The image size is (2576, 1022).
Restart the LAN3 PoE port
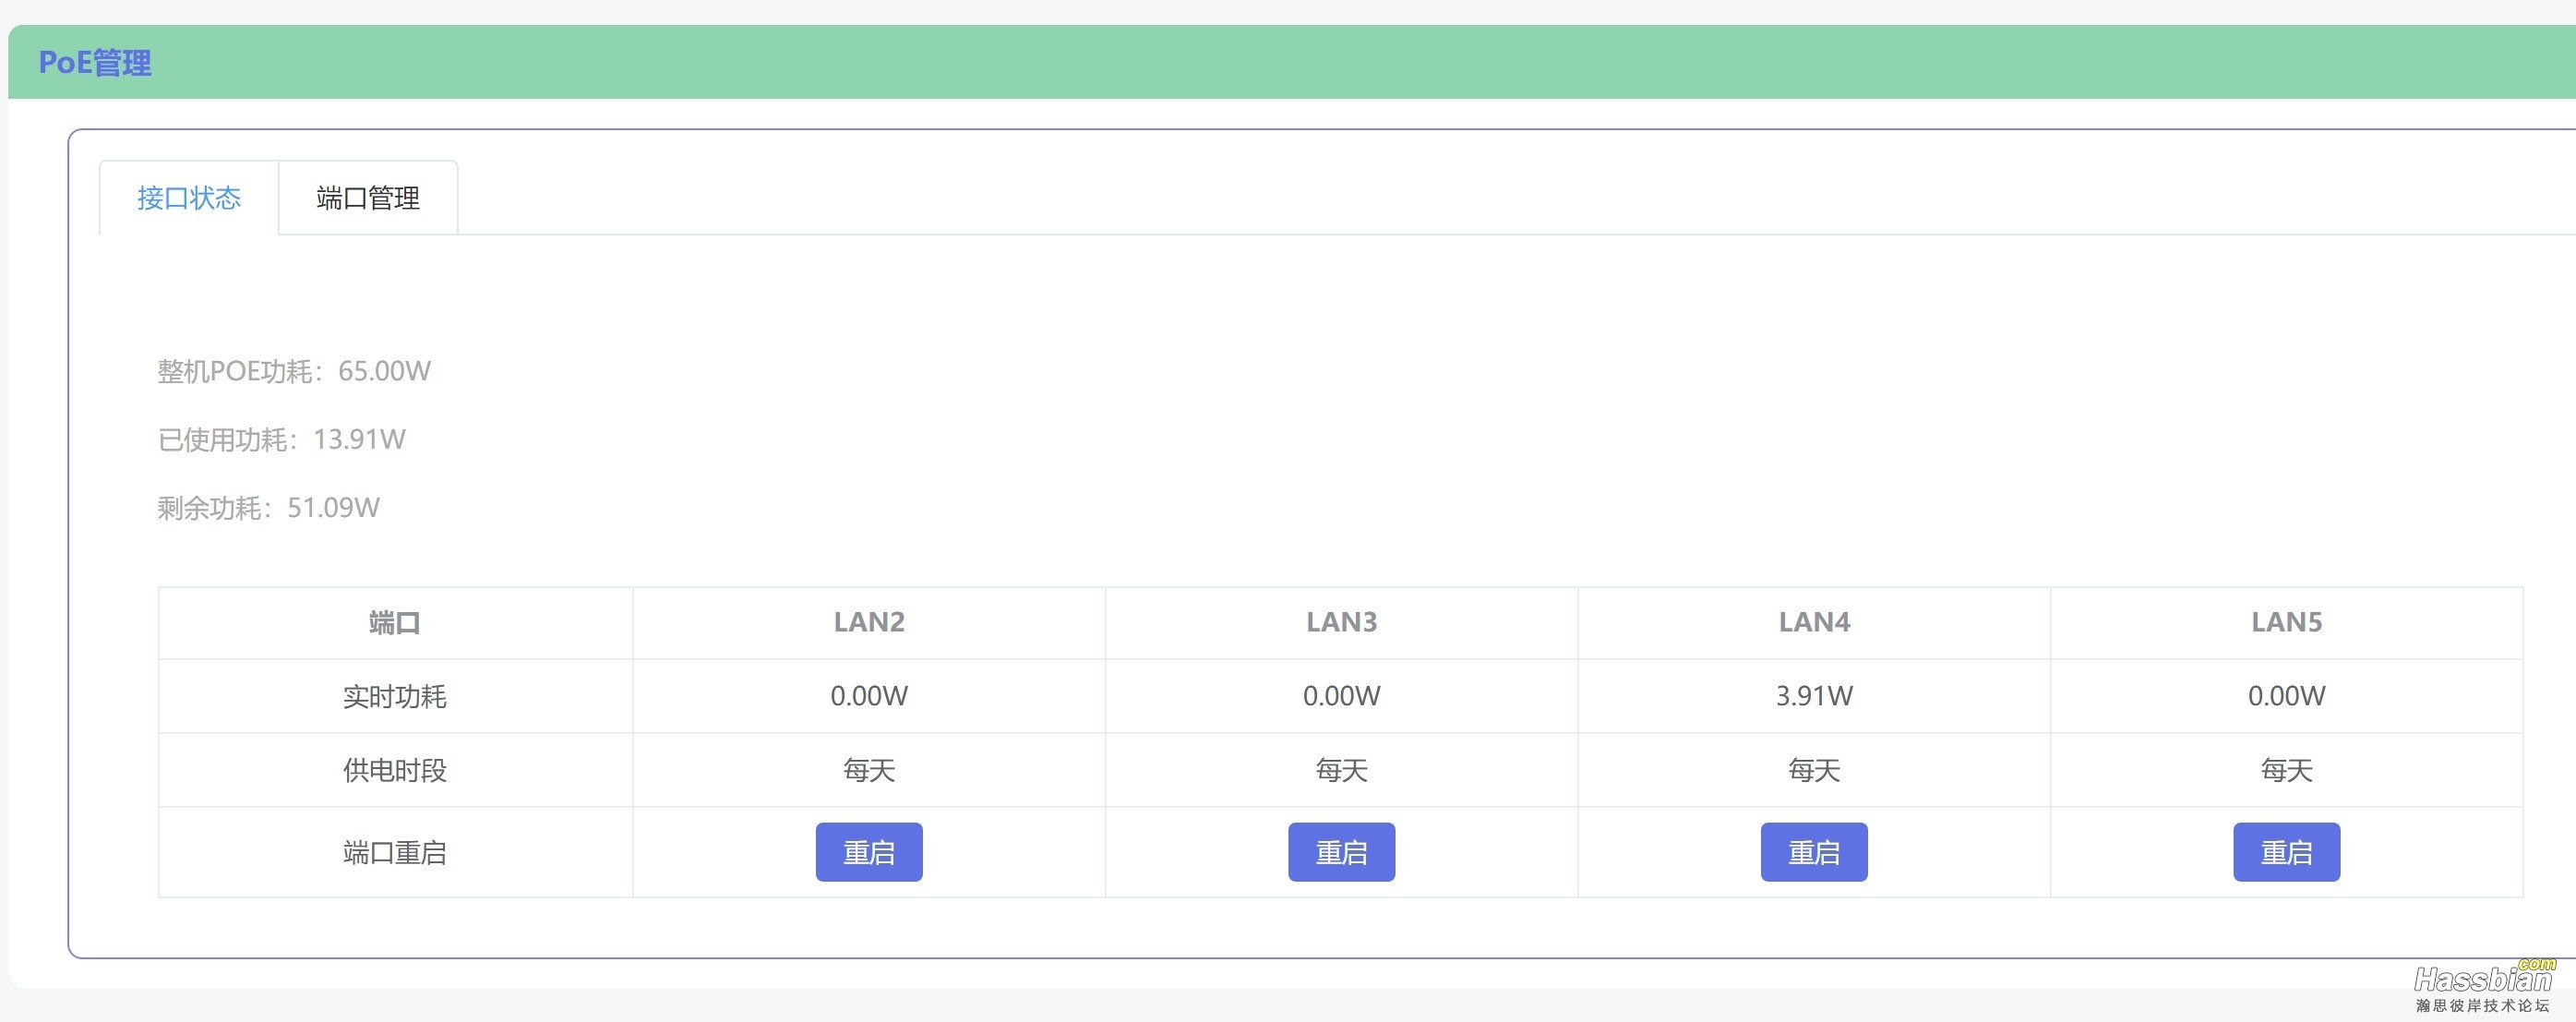(x=1340, y=852)
